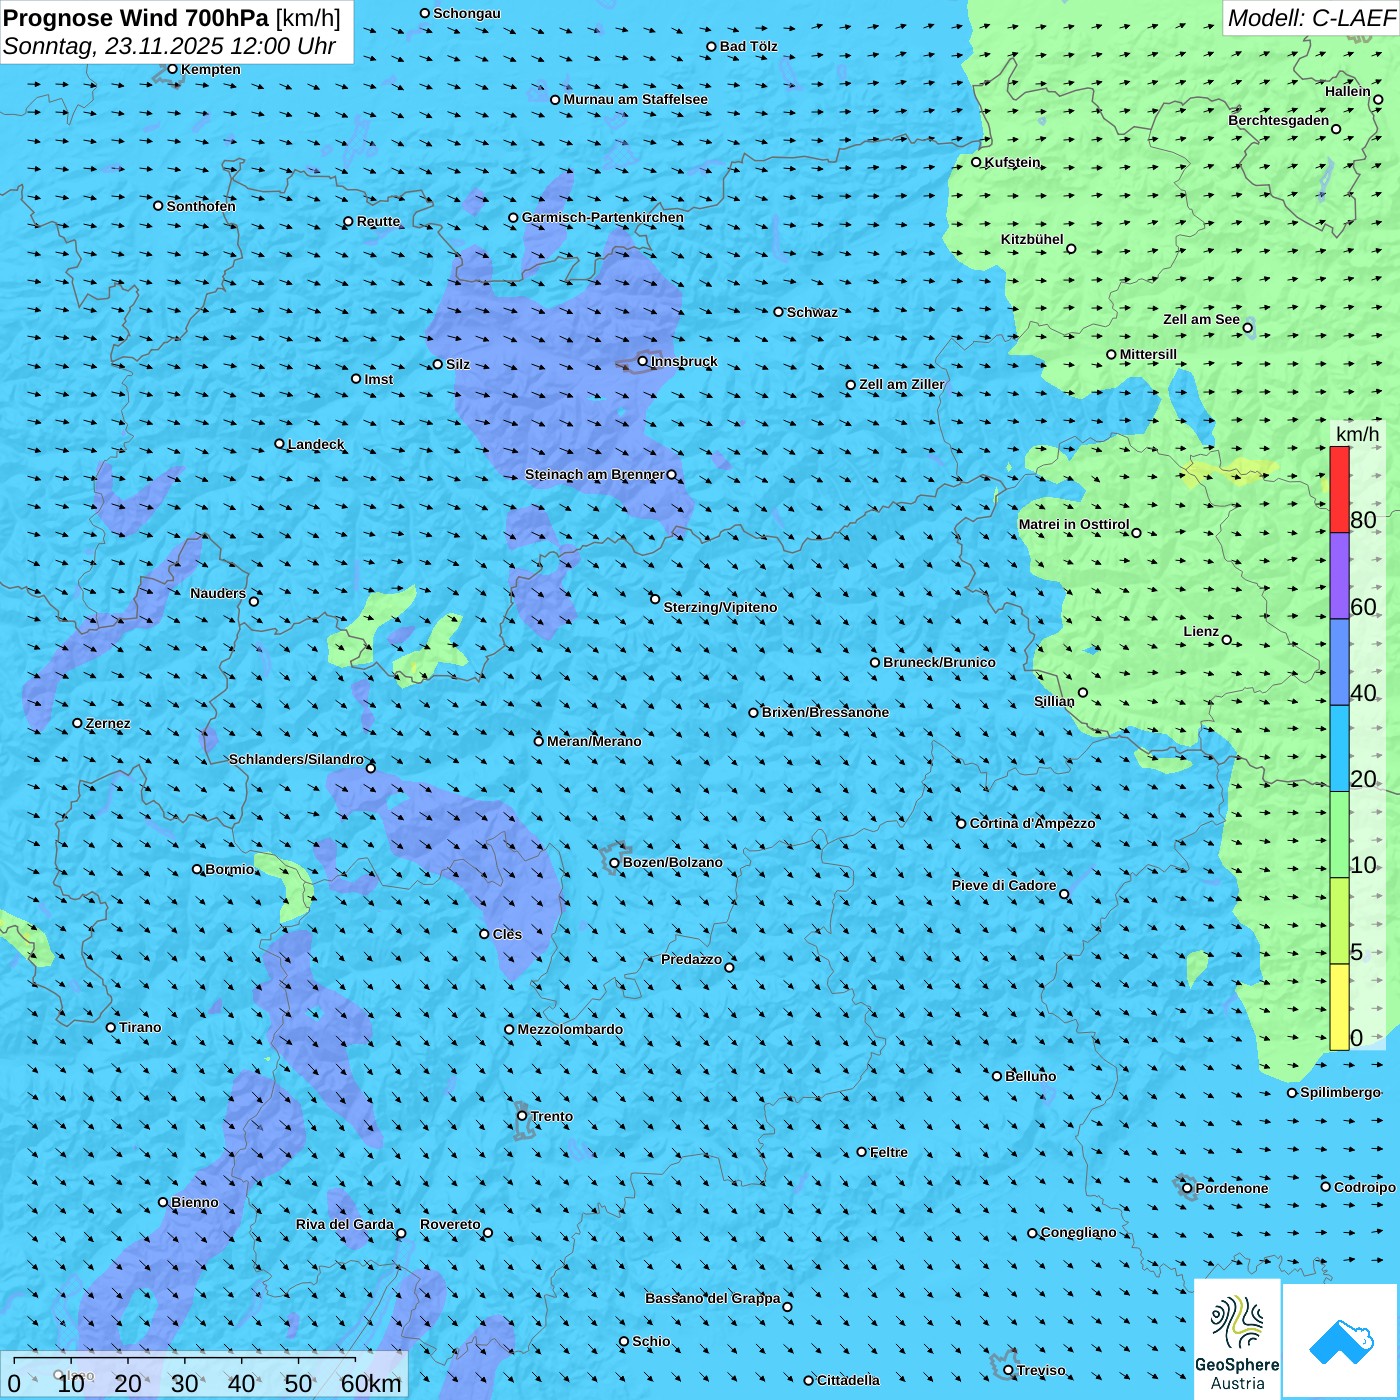Viewport: 1400px width, 1400px height.
Task: Click the yellow 0-5 km/h legend color
Action: click(1339, 1007)
